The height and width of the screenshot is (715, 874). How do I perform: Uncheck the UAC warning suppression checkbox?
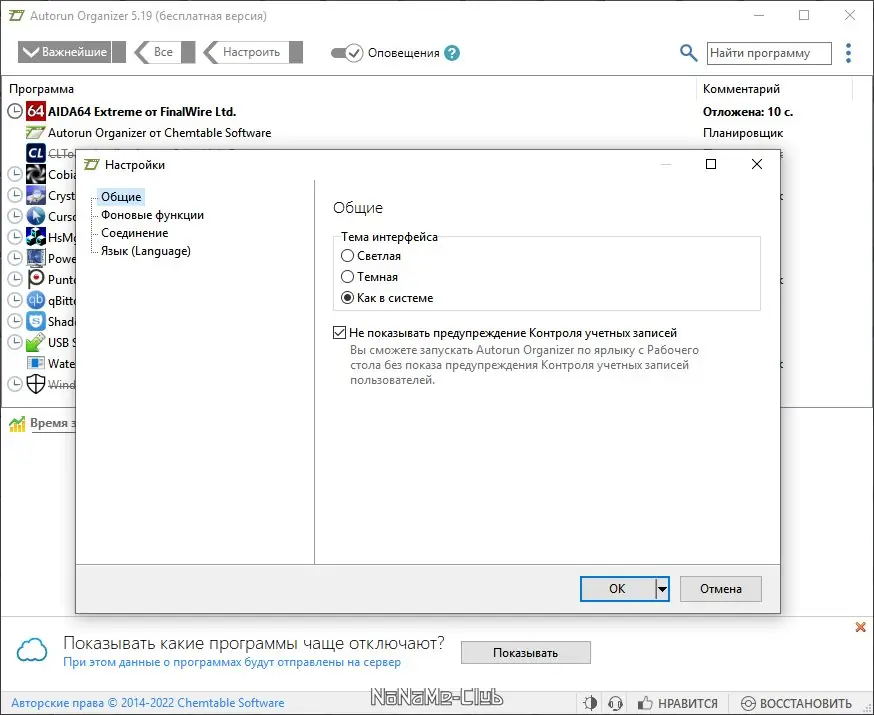339,333
